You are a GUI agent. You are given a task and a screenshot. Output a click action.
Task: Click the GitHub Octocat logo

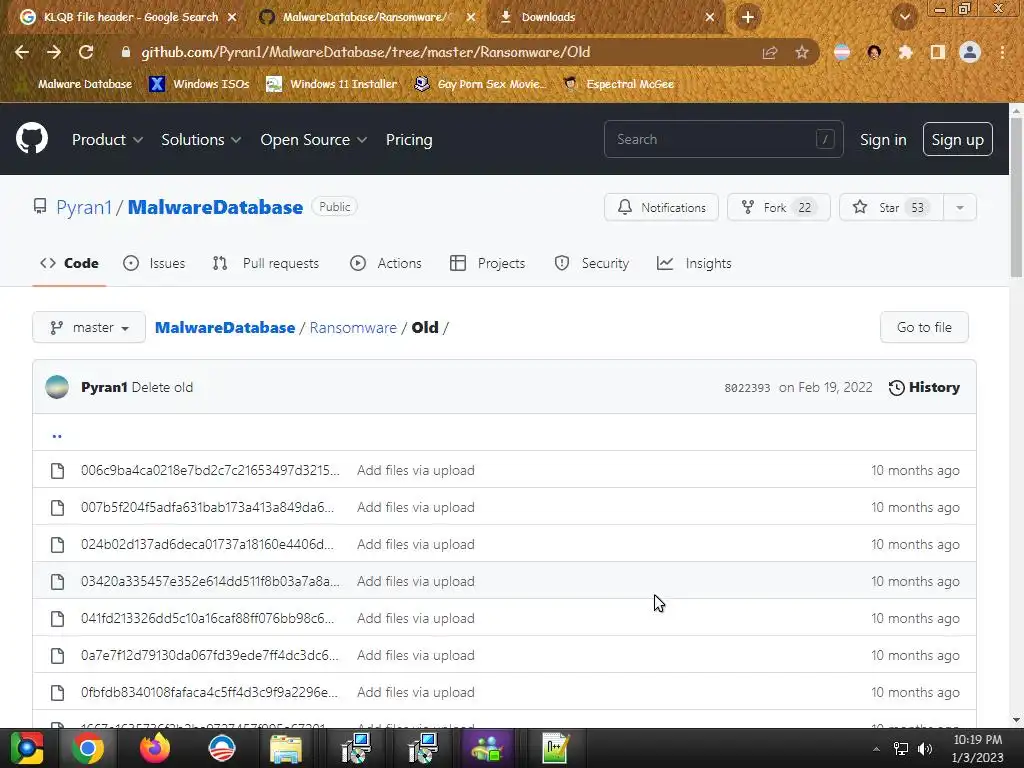(x=32, y=138)
